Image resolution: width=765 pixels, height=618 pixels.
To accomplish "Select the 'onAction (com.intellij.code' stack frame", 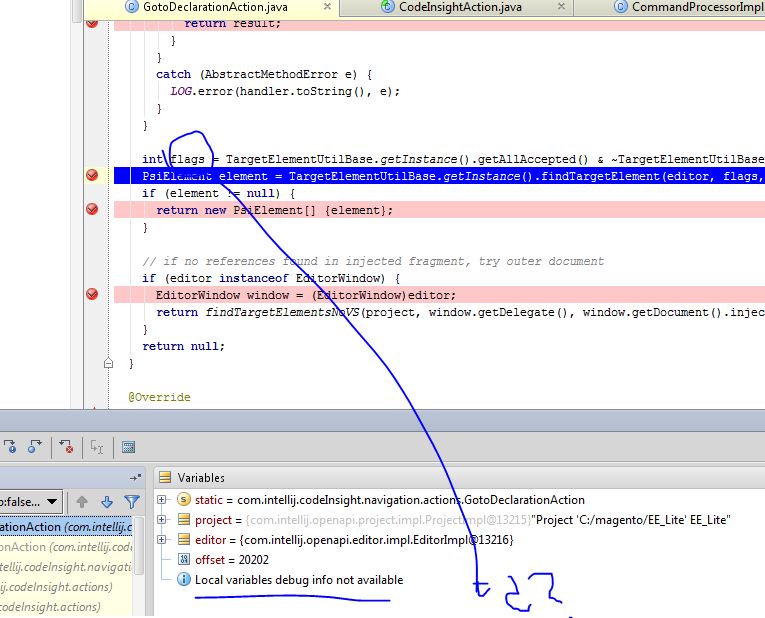I will point(66,547).
